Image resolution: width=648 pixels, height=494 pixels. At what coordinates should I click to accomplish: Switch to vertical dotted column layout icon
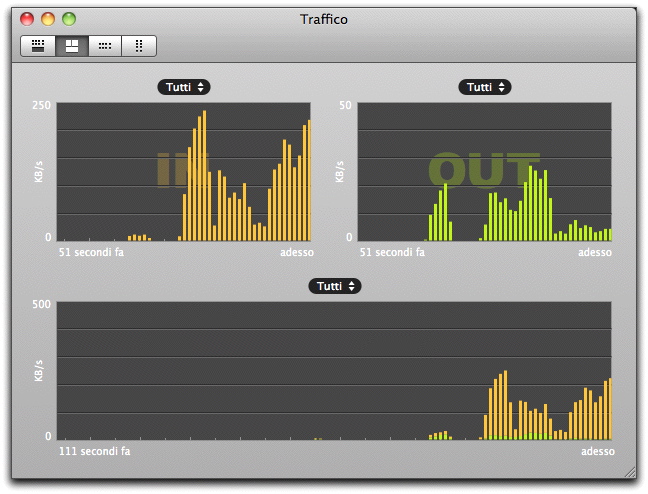[x=139, y=45]
